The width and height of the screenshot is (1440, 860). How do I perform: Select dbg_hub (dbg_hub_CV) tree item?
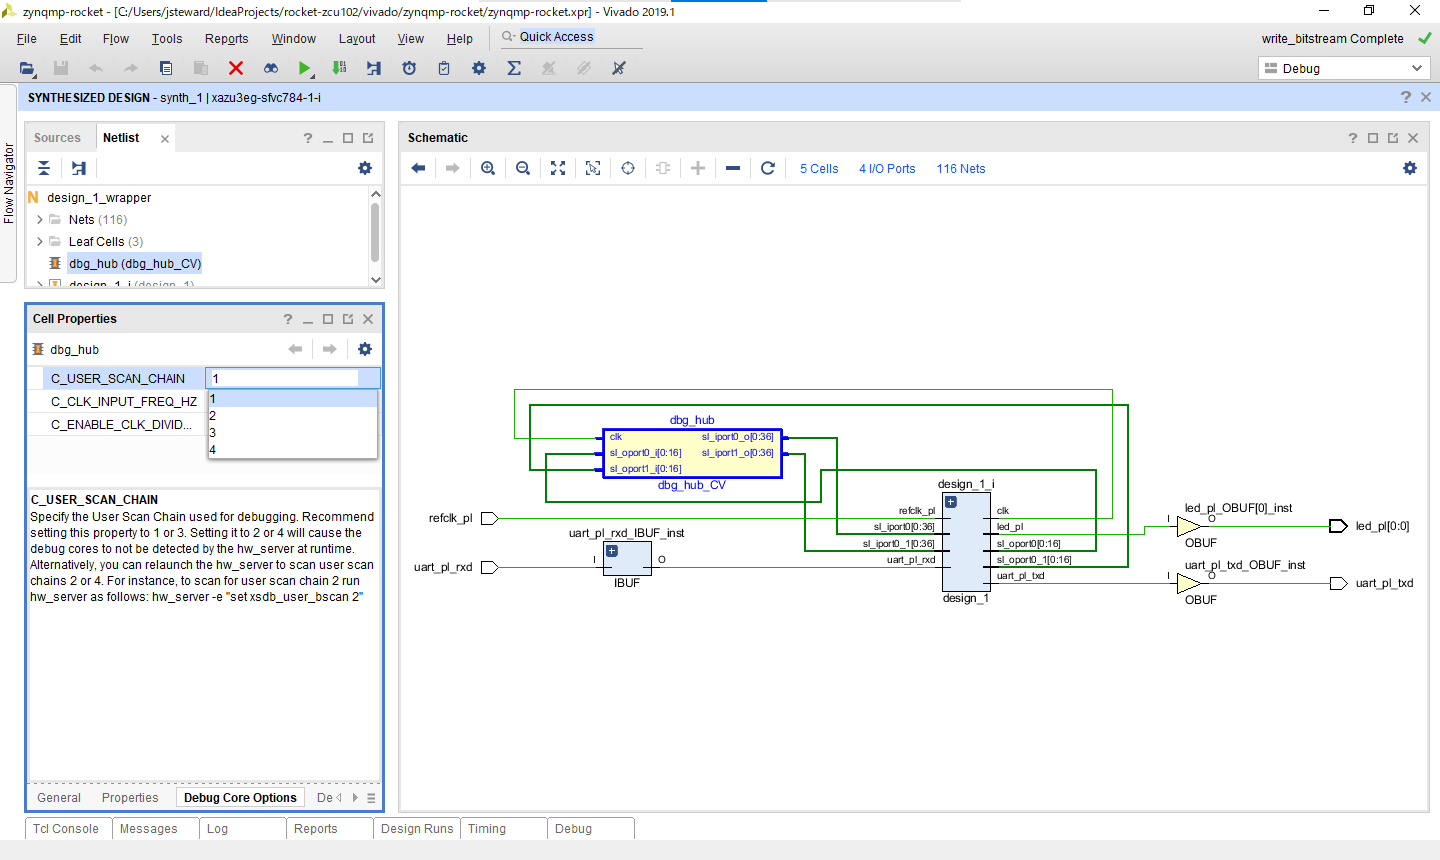[x=135, y=264]
